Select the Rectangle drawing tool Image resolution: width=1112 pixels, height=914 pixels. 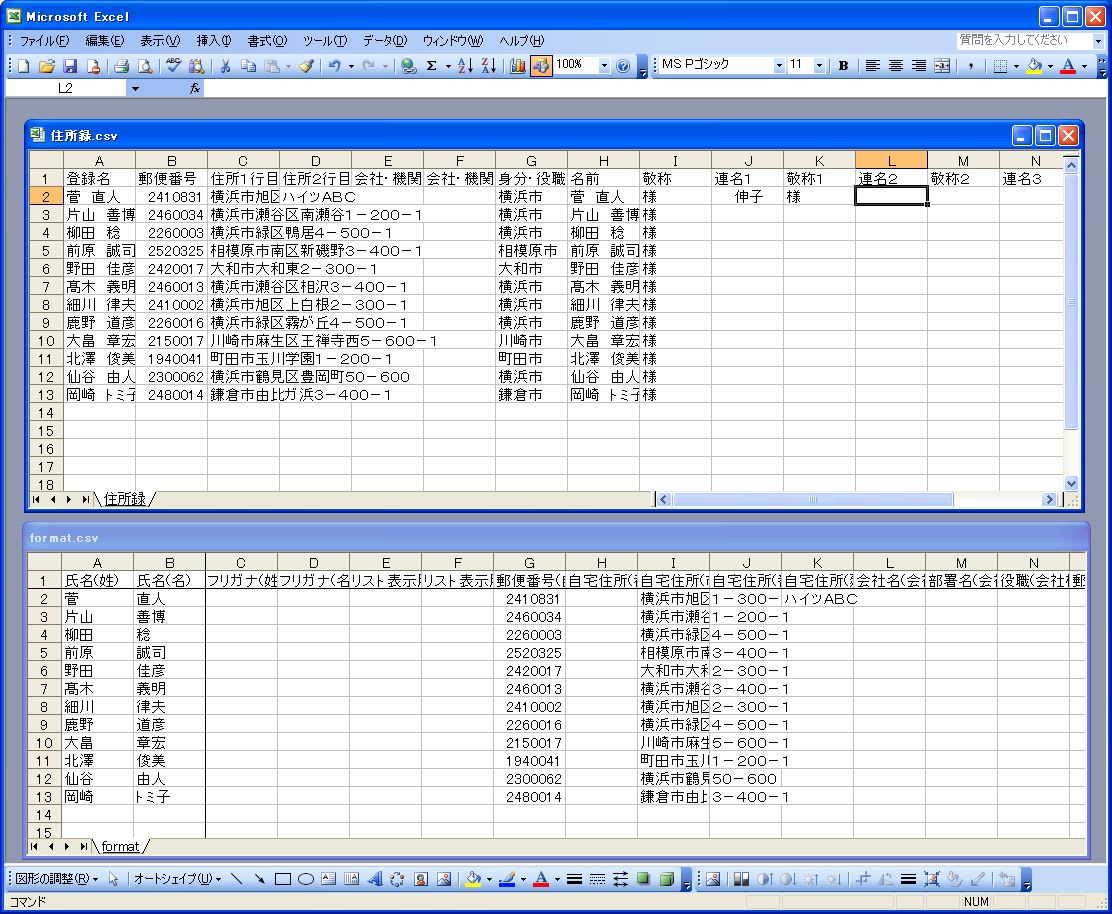[283, 879]
